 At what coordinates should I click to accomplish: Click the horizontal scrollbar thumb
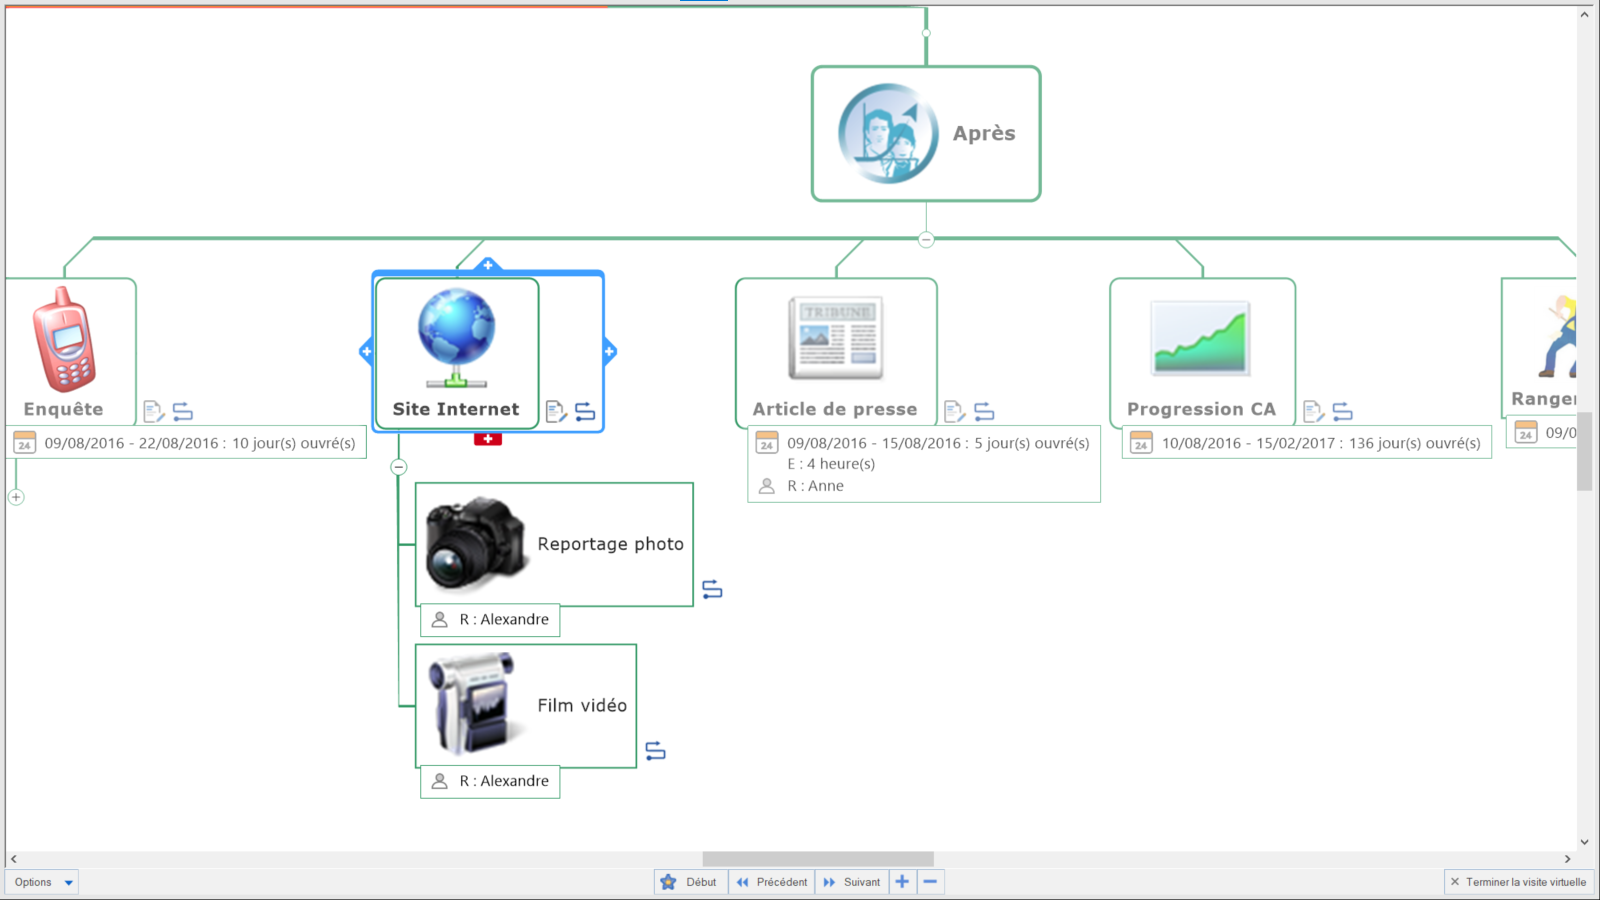(x=817, y=859)
